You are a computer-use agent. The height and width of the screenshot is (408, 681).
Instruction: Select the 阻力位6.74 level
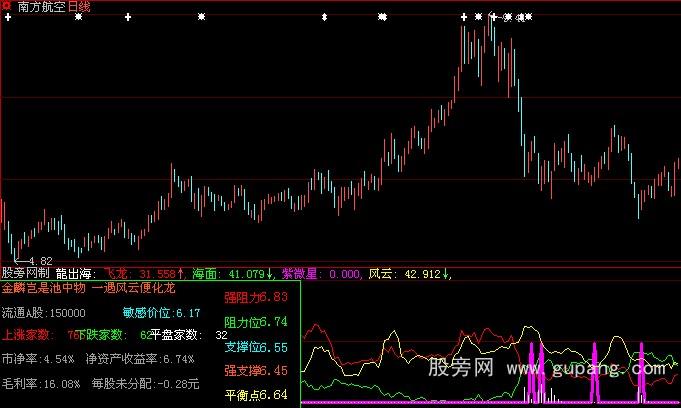point(256,322)
